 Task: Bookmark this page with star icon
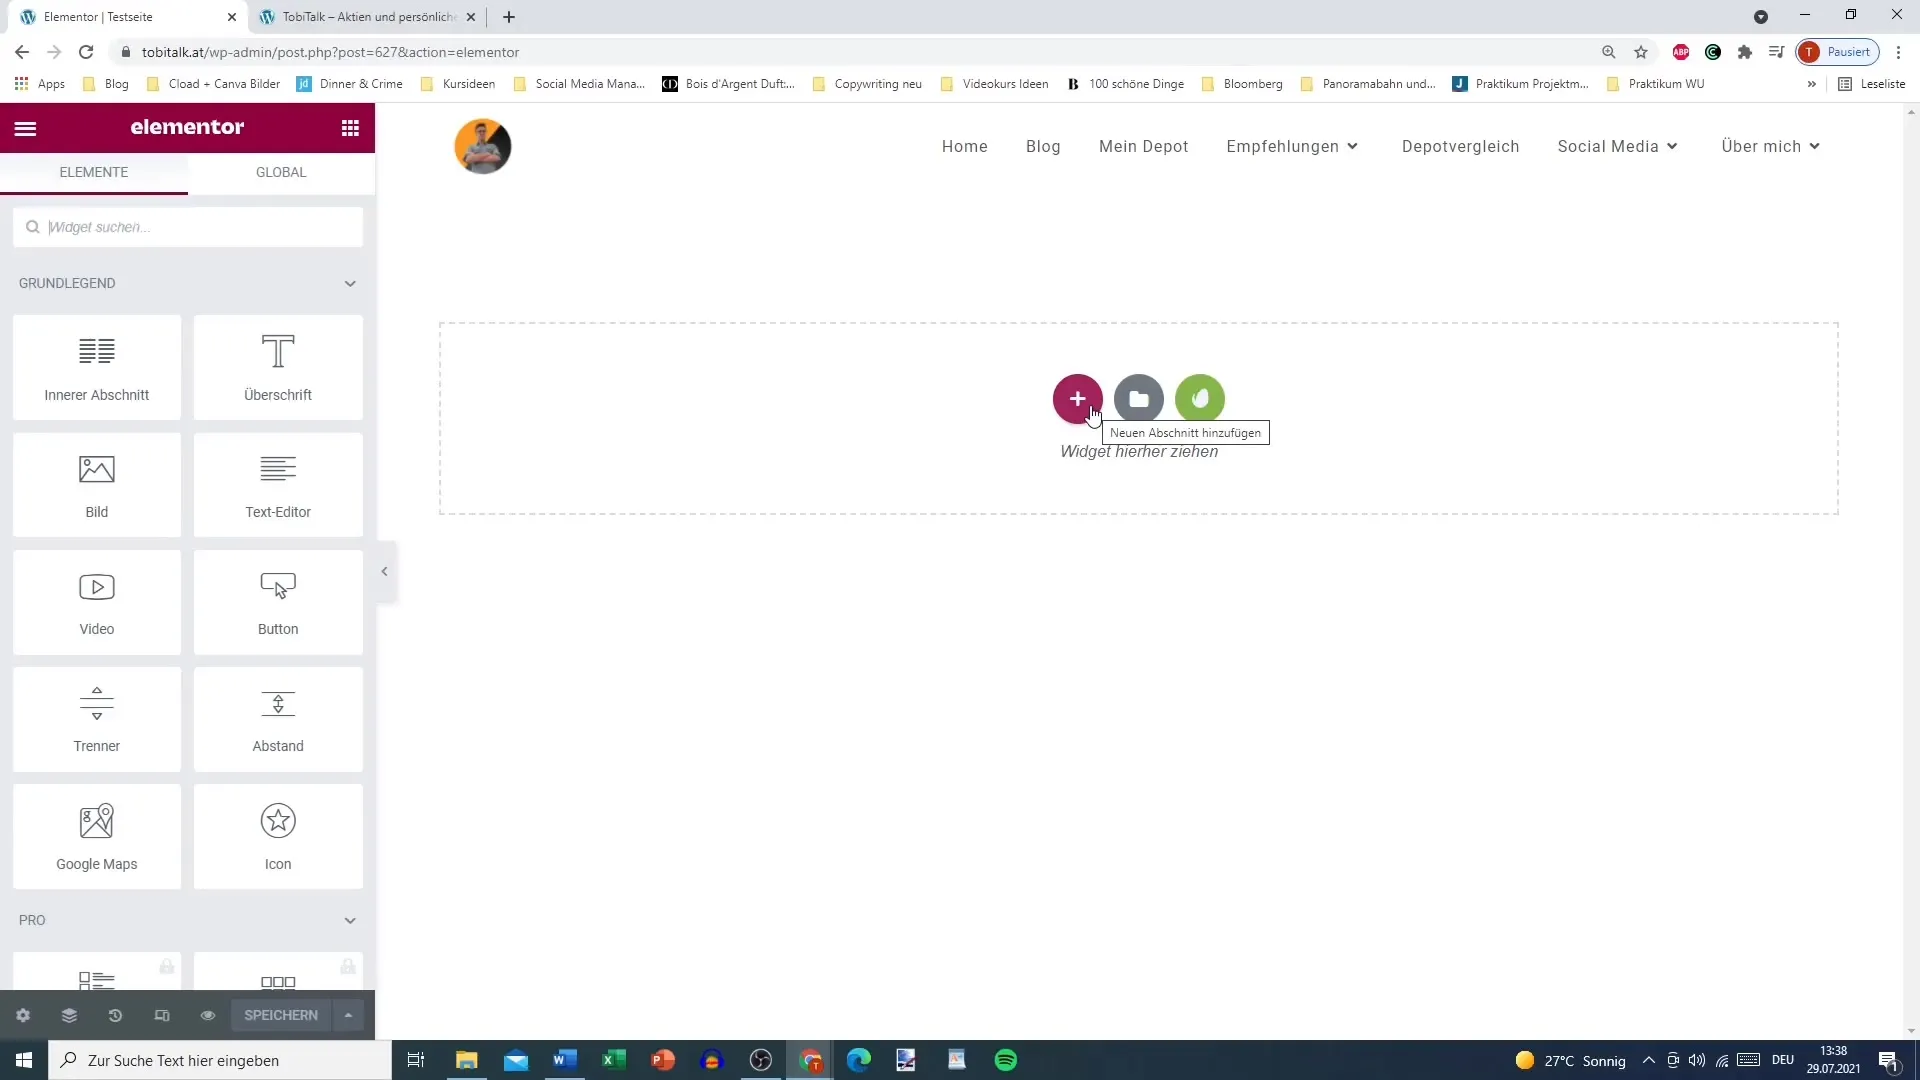point(1641,52)
